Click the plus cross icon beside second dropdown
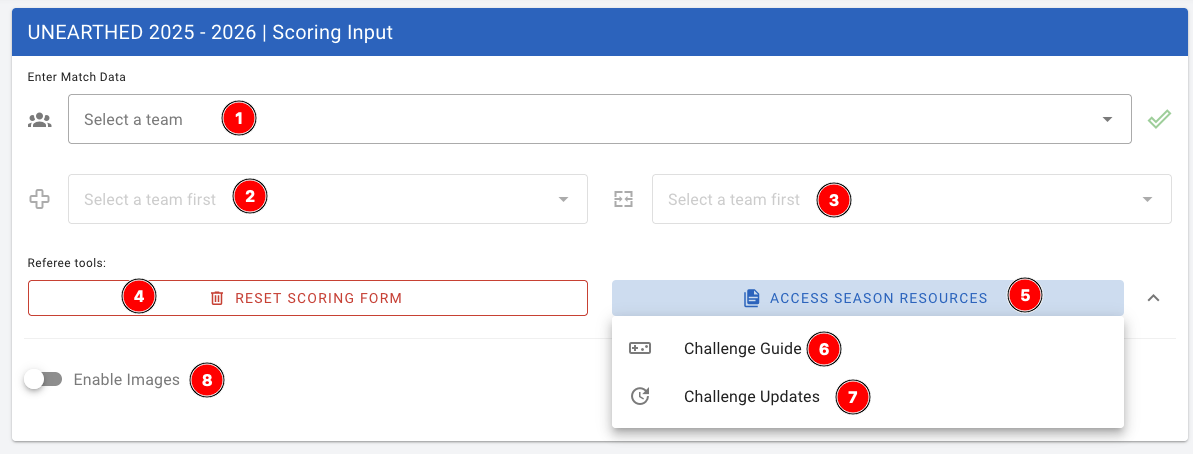 (x=40, y=200)
